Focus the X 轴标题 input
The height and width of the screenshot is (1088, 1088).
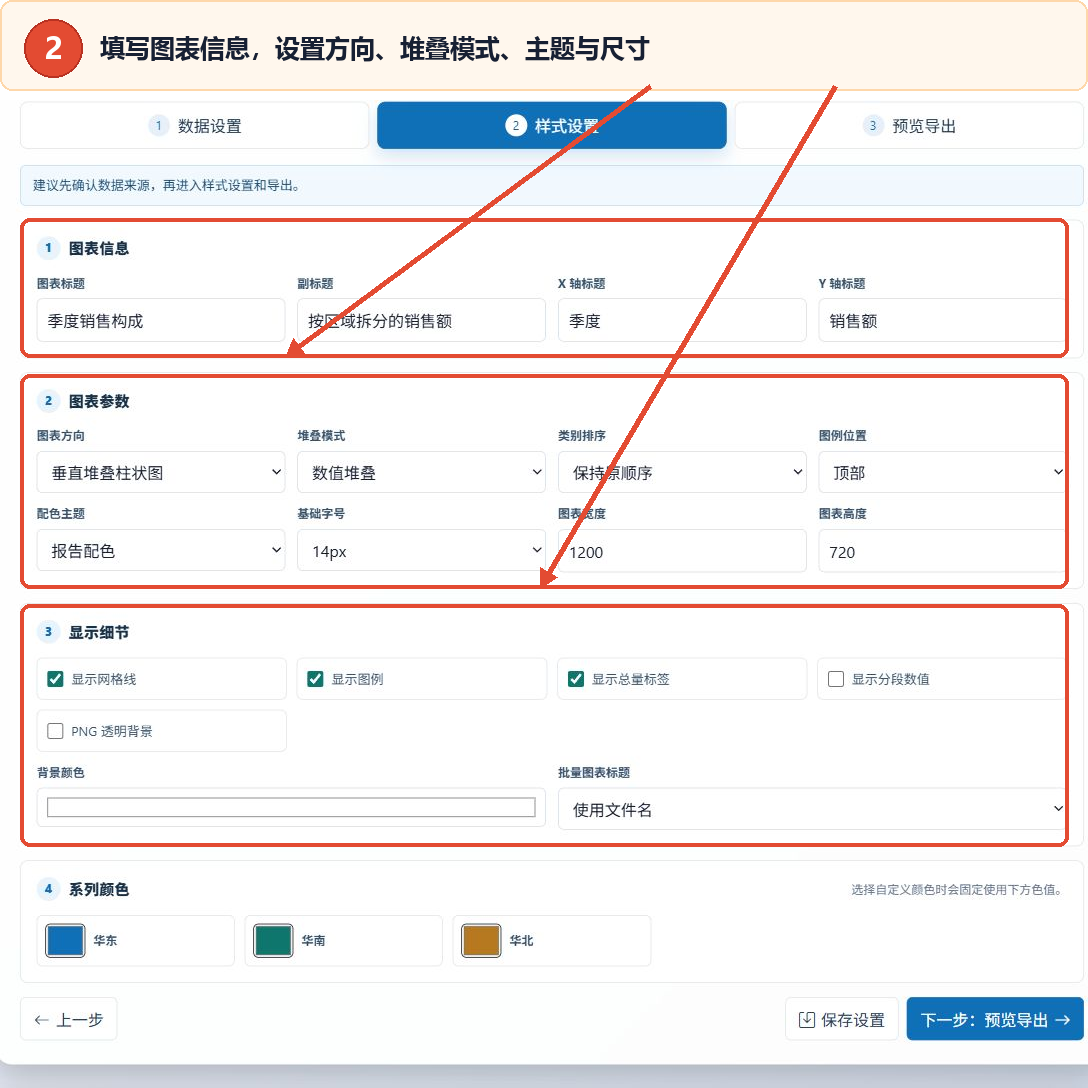682,321
